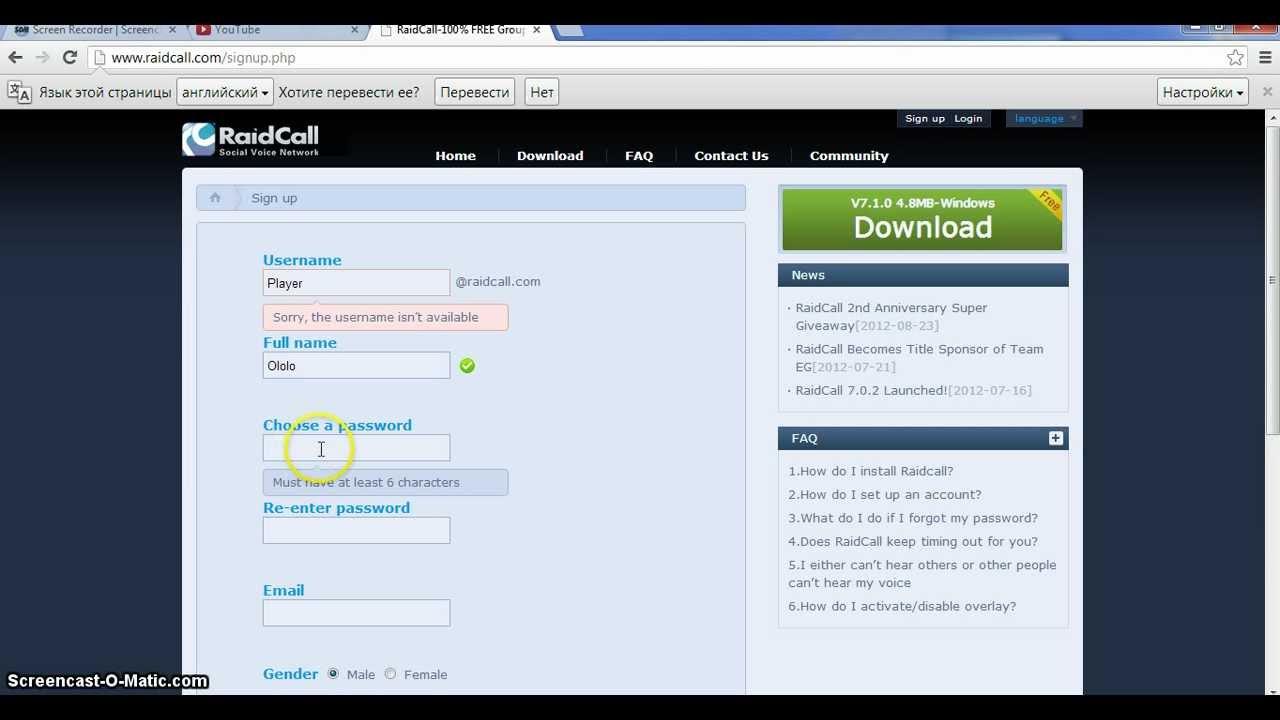Select the Female gender option
1280x720 pixels.
390,674
